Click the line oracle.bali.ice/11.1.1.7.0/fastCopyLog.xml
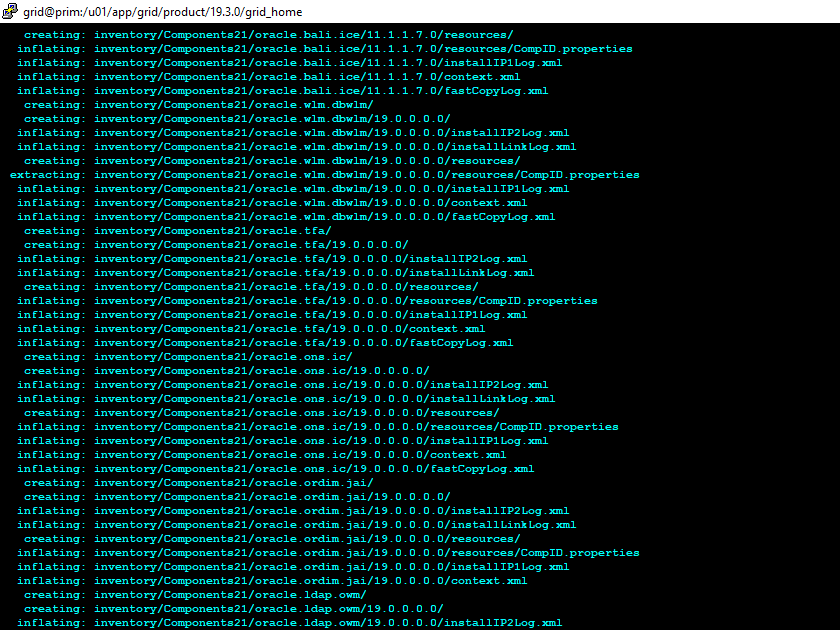 pyautogui.click(x=282, y=91)
